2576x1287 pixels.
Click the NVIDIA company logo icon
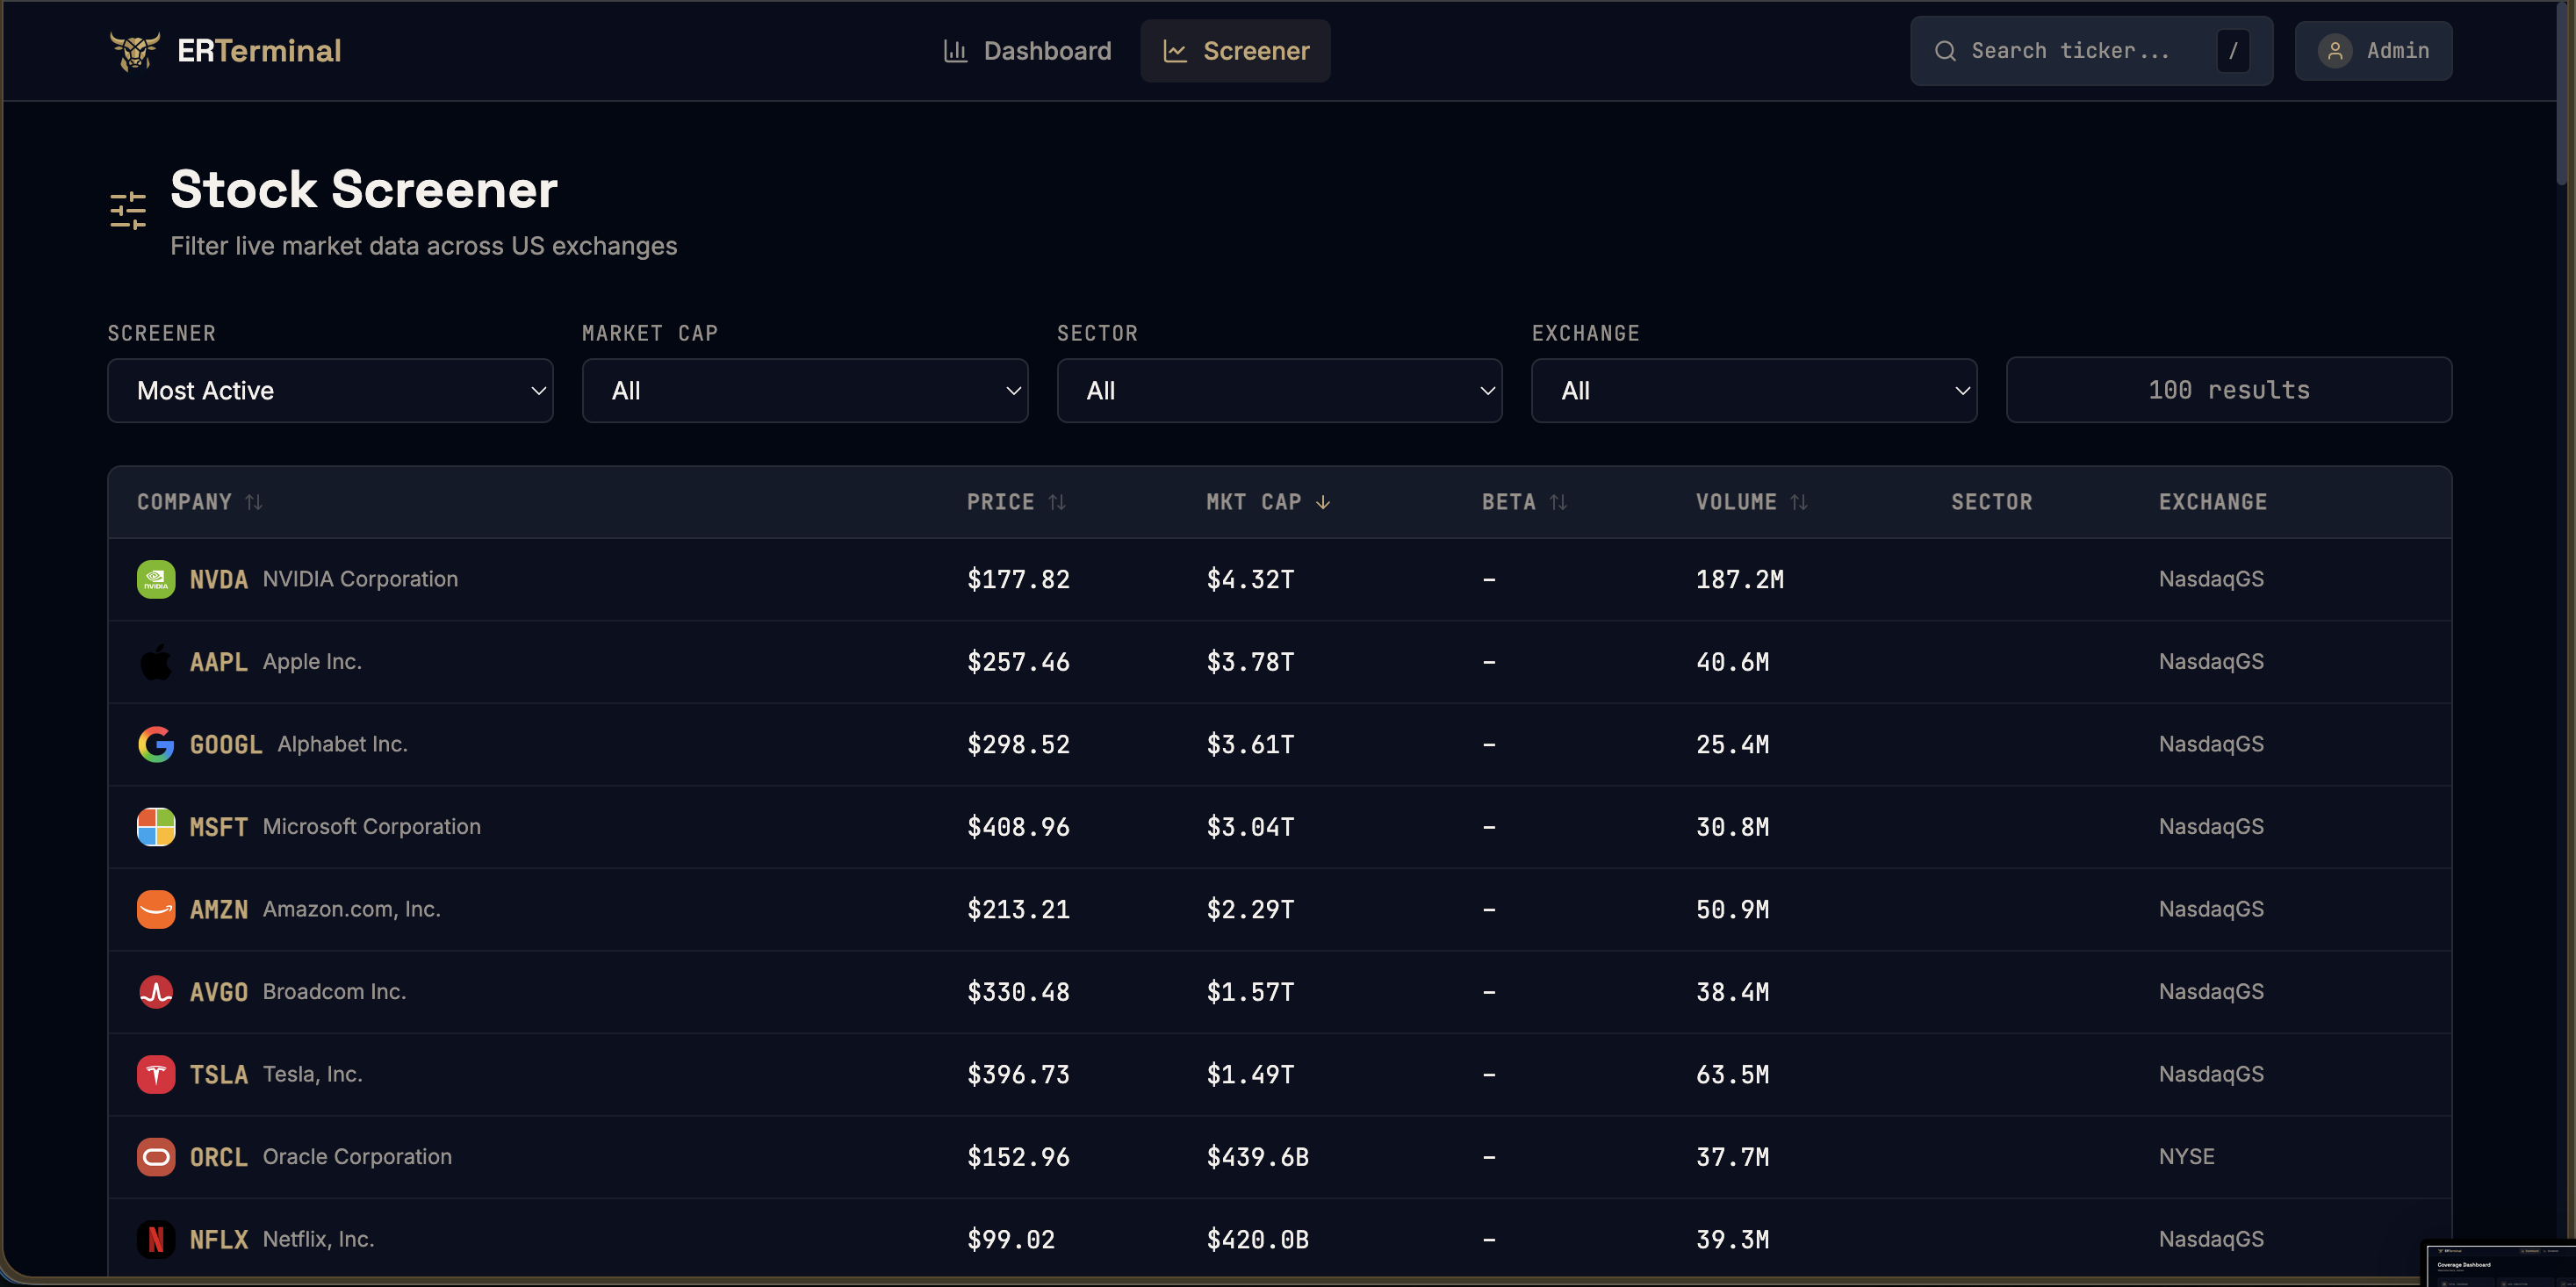point(156,579)
